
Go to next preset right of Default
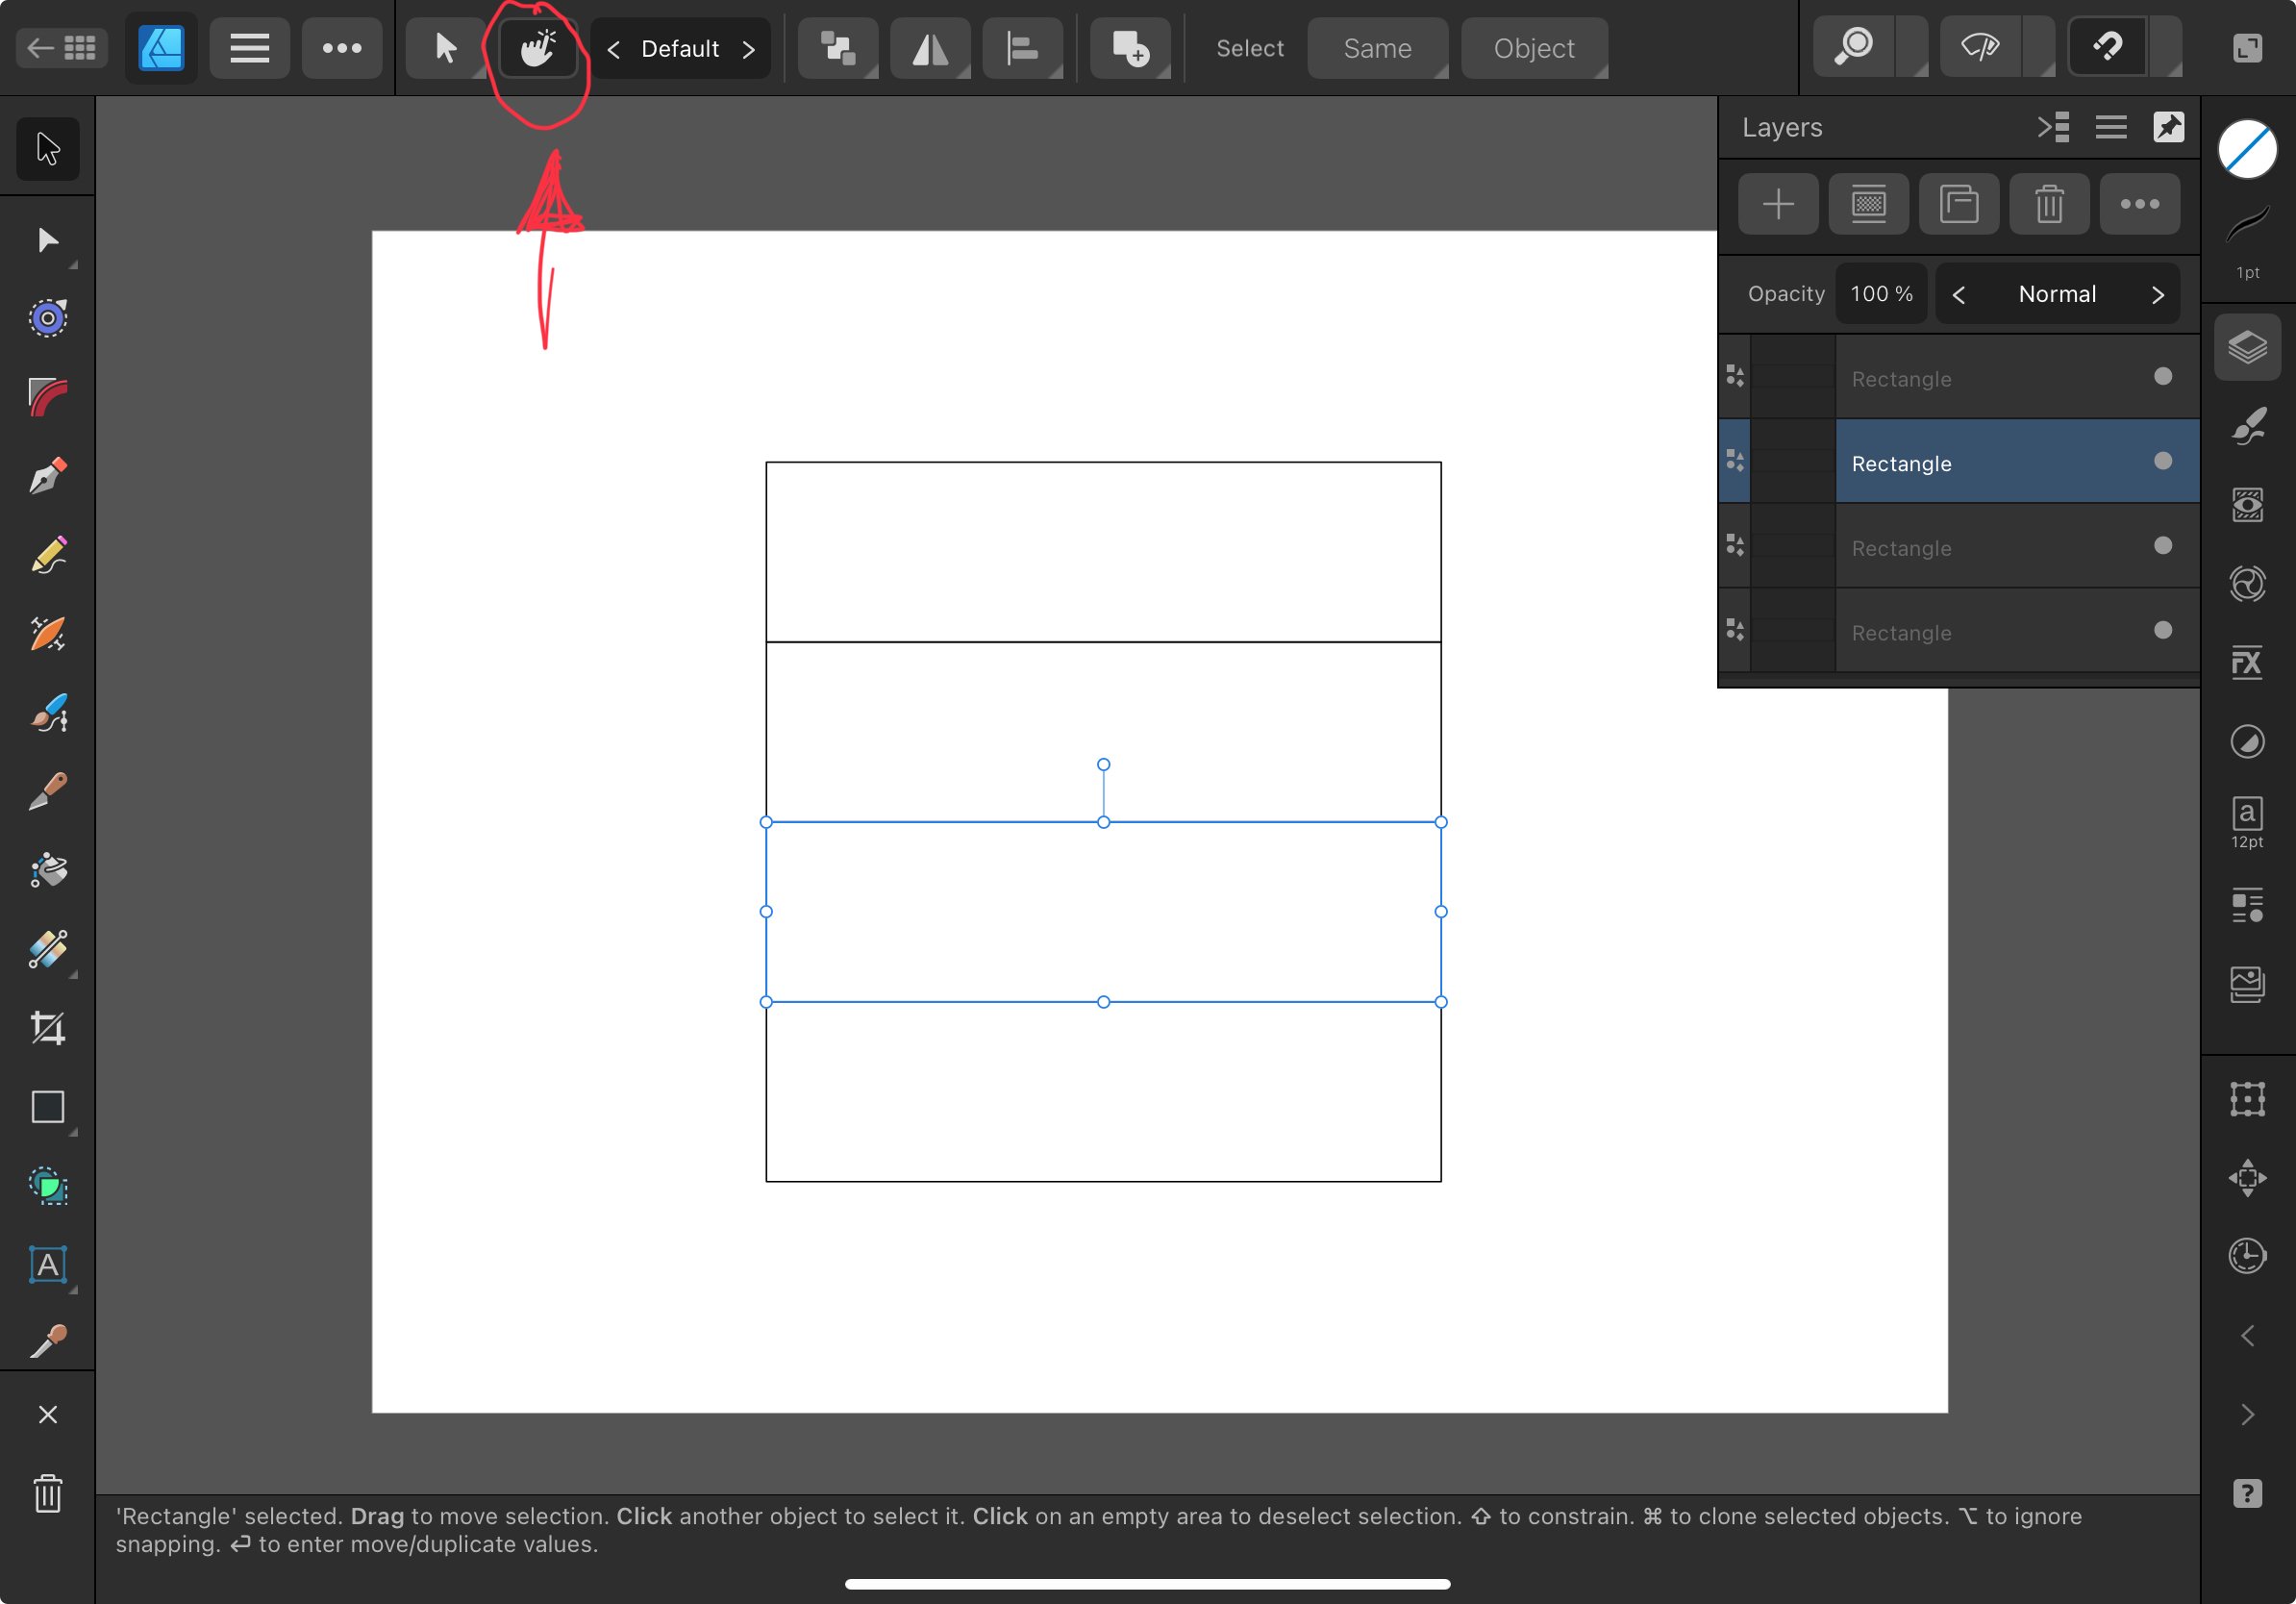(748, 49)
